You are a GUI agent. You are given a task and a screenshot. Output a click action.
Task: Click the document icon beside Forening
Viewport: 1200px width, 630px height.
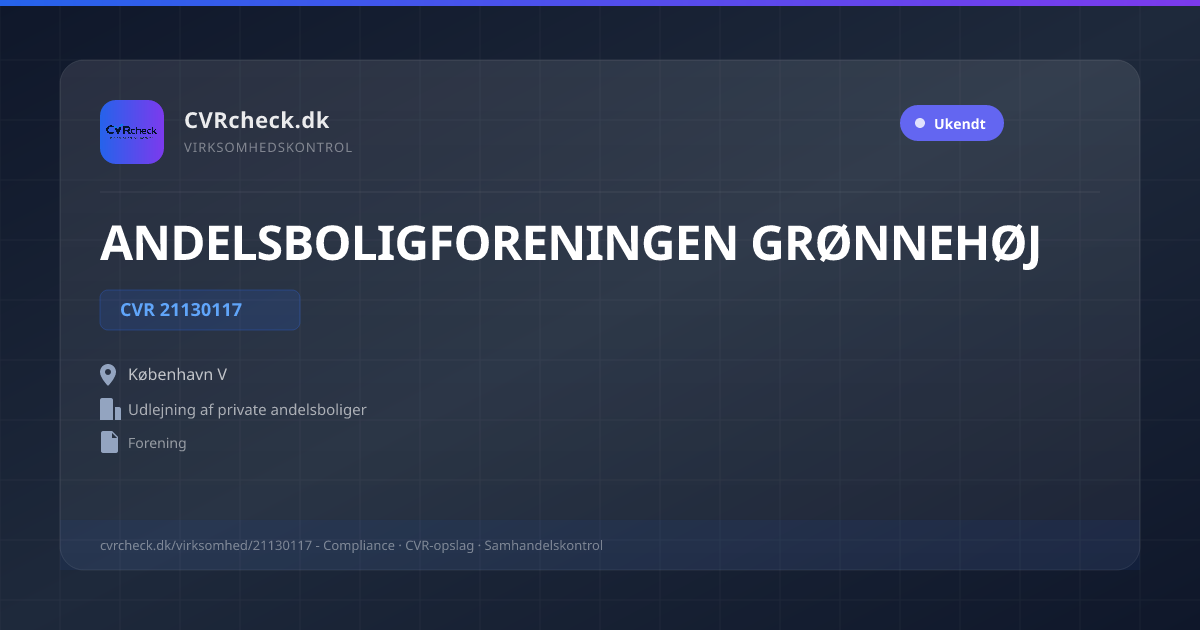(109, 442)
